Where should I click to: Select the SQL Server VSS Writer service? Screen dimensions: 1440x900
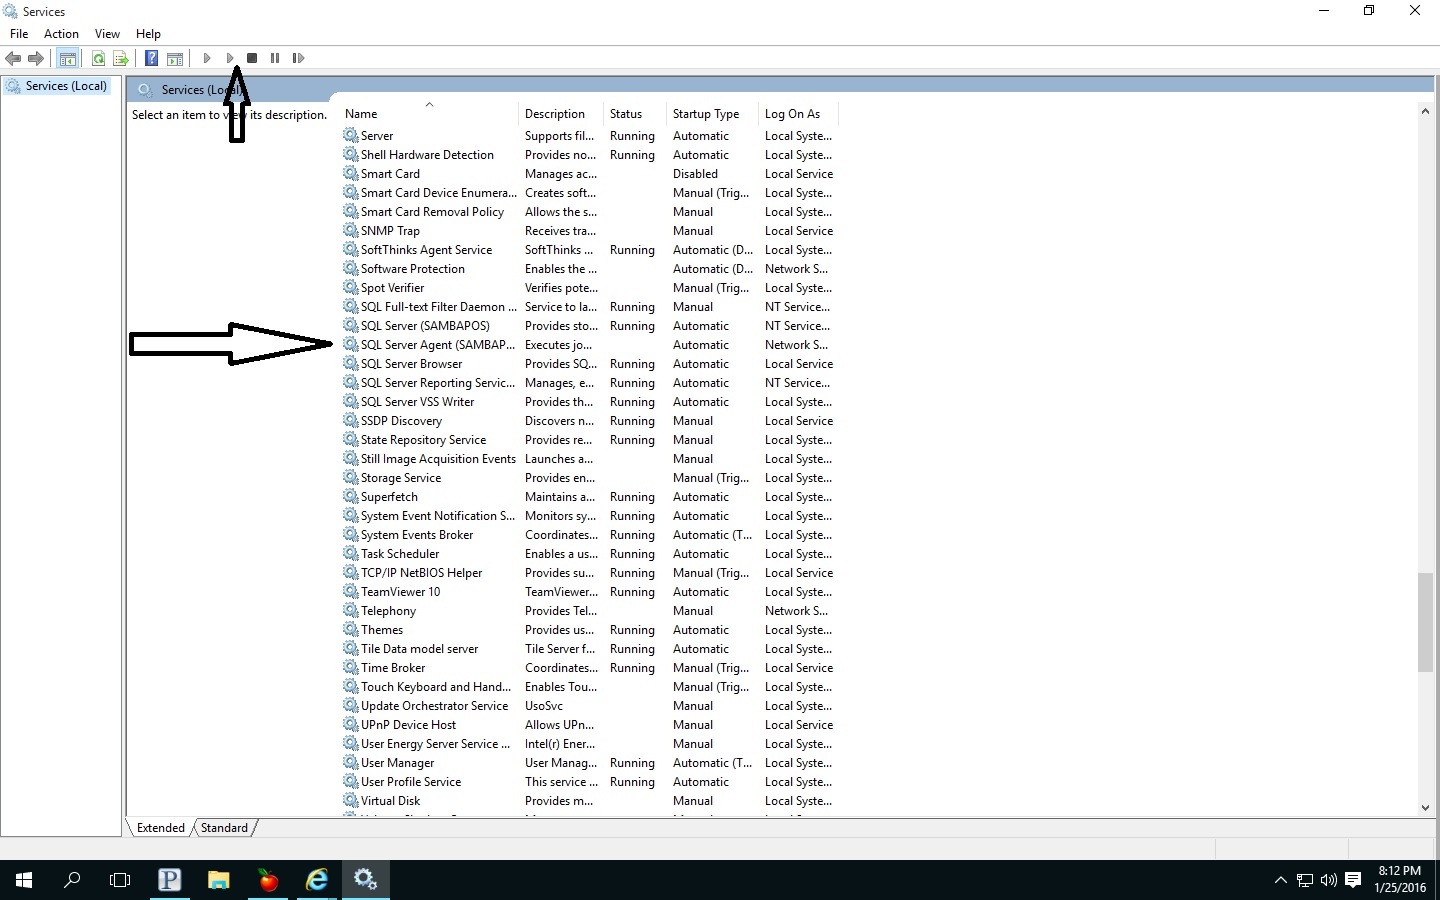click(590, 402)
